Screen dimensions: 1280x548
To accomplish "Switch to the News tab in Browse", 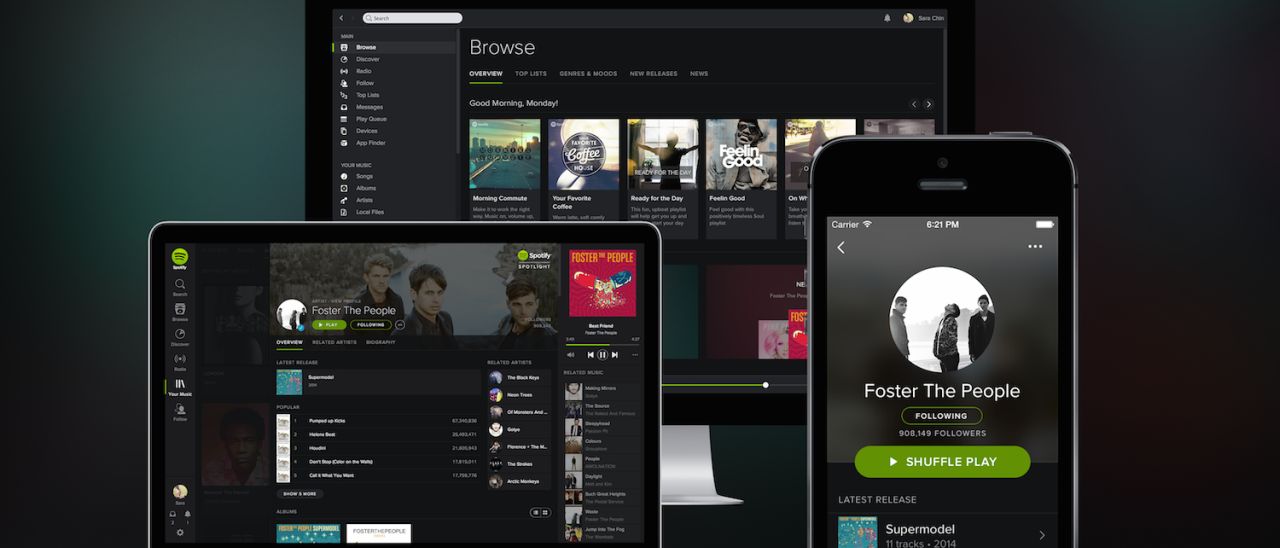I will click(x=699, y=74).
